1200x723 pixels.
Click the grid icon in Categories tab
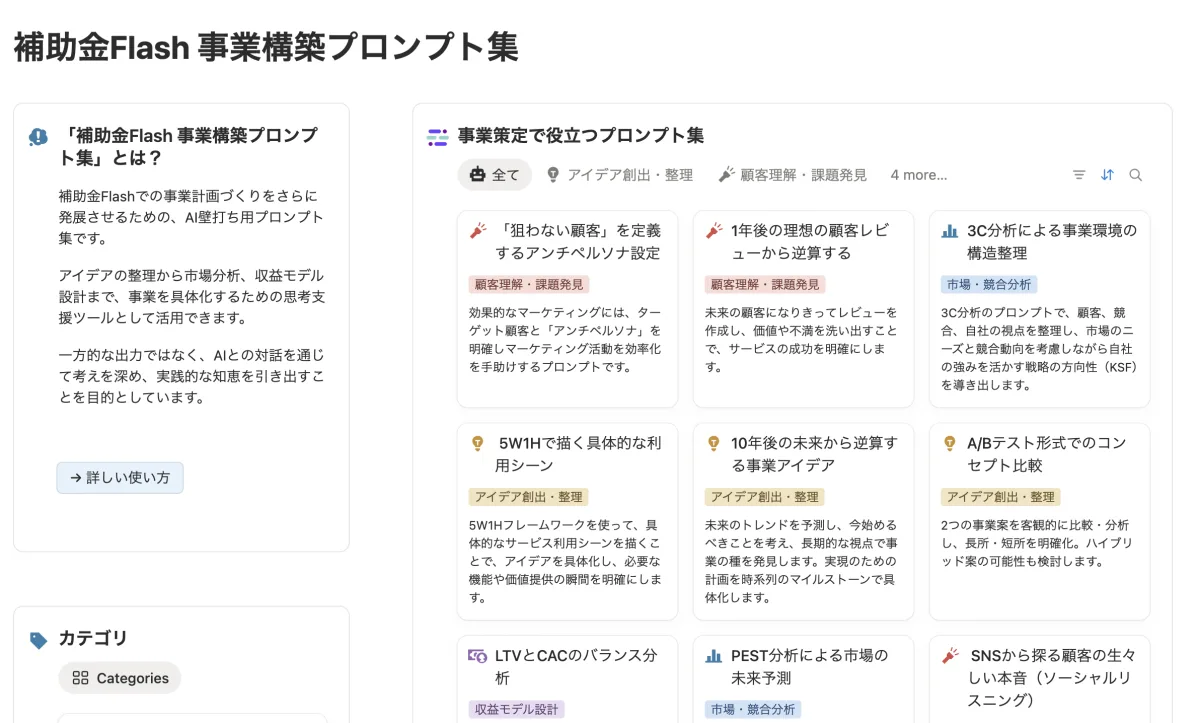pyautogui.click(x=81, y=678)
